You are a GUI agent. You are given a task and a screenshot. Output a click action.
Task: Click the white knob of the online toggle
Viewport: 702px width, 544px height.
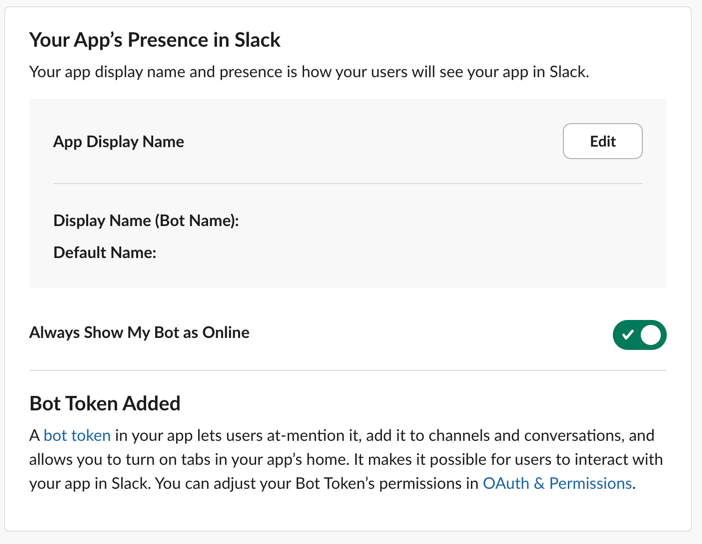(x=651, y=335)
